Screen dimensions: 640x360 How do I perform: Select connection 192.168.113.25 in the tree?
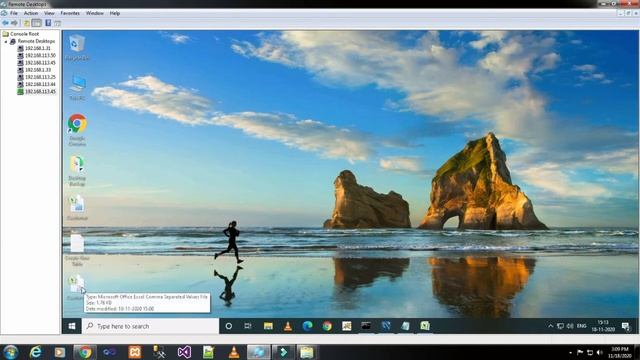tap(40, 77)
